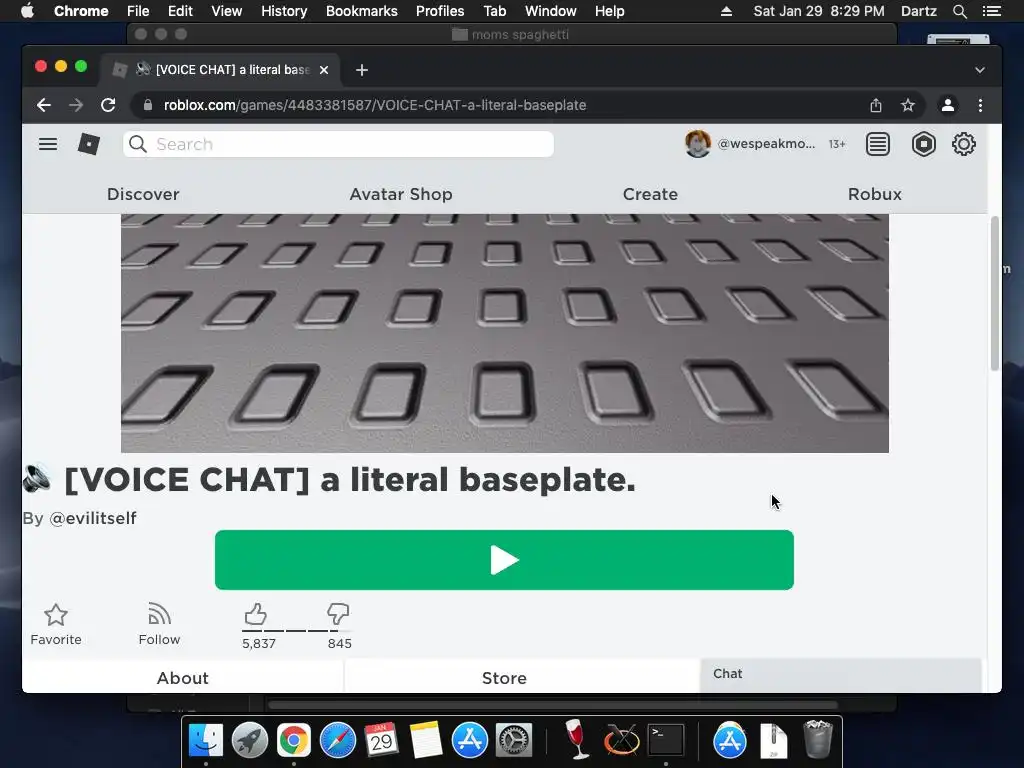1024x768 pixels.
Task: Open the Robux balance hexagon icon
Action: pyautogui.click(x=923, y=144)
